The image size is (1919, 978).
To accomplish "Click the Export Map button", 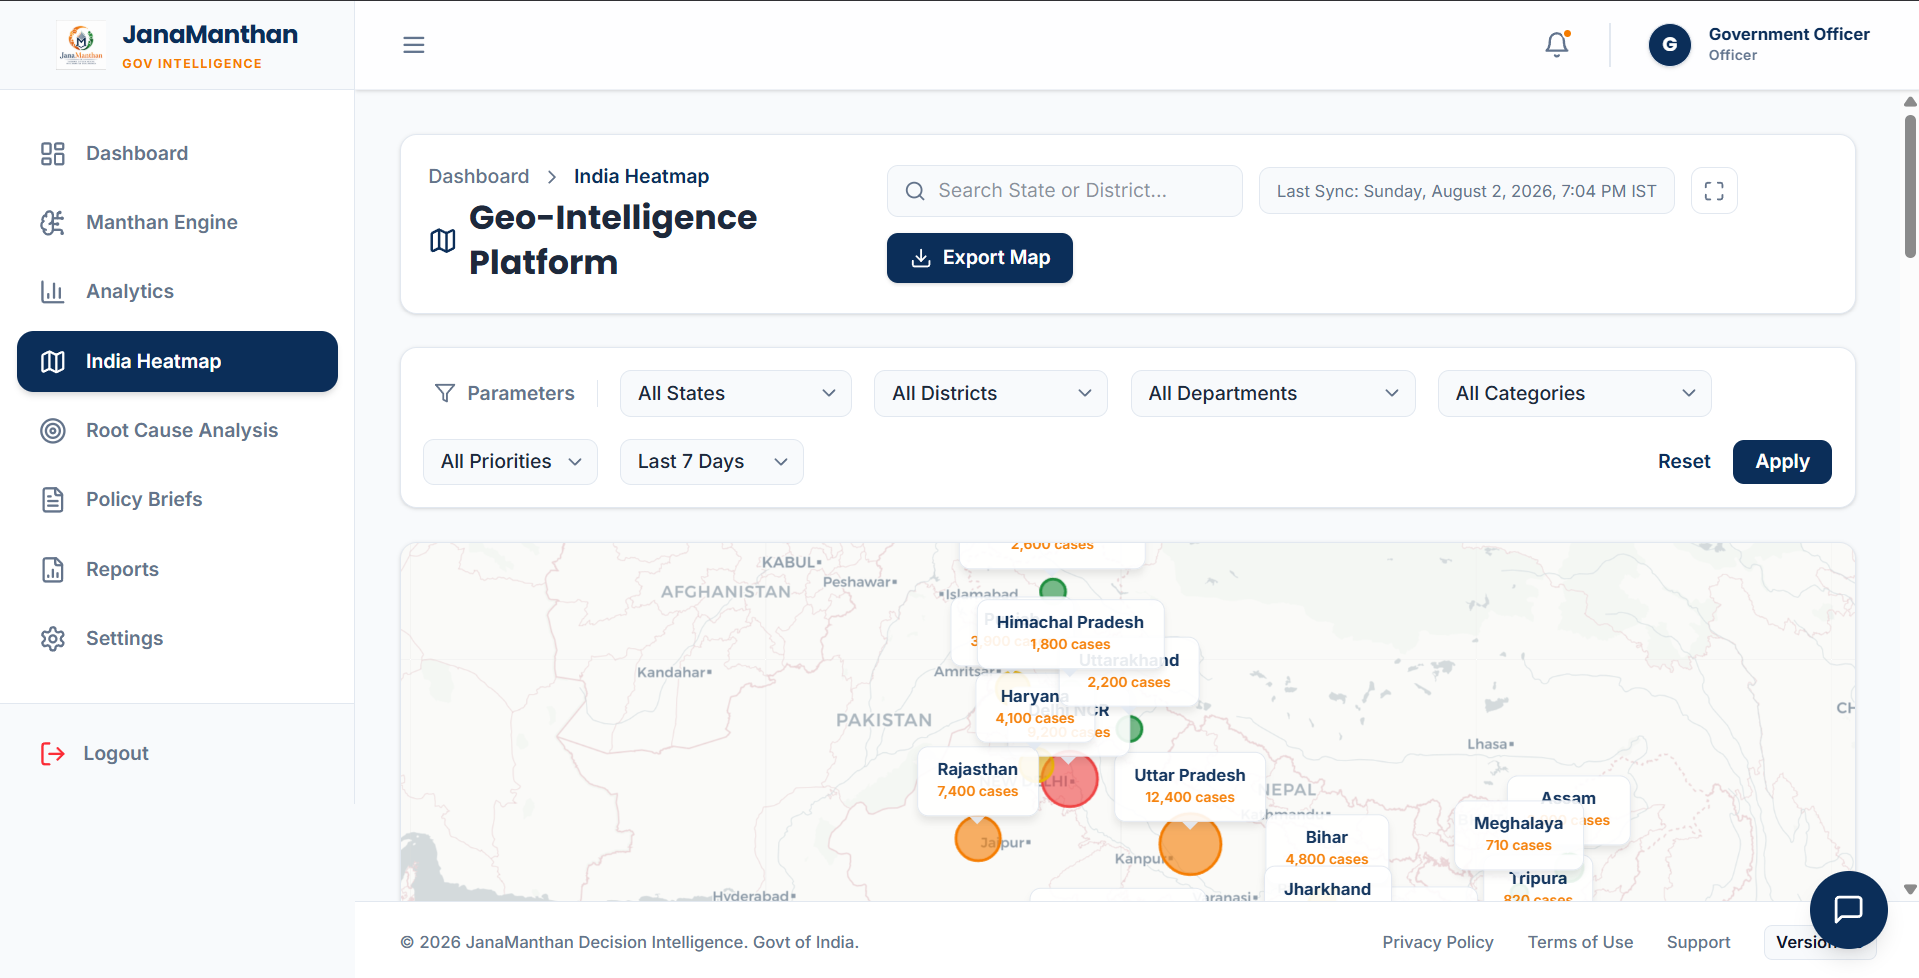I will [x=980, y=258].
